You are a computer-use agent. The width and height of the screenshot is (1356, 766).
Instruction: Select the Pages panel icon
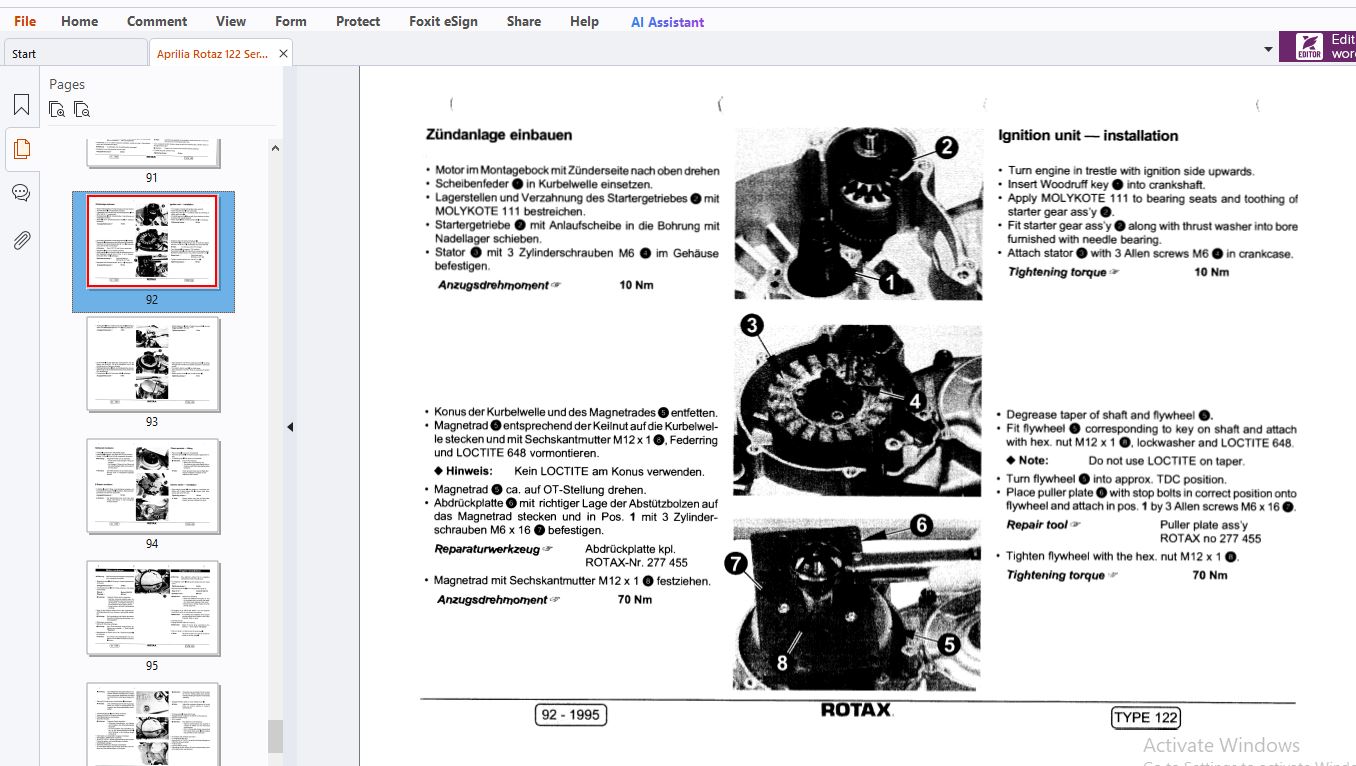(21, 149)
